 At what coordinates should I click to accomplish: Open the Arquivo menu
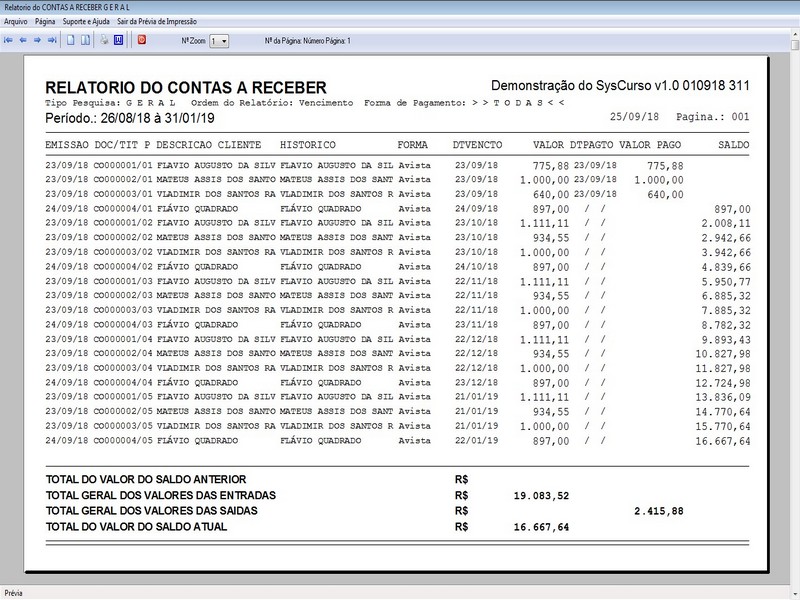point(16,21)
